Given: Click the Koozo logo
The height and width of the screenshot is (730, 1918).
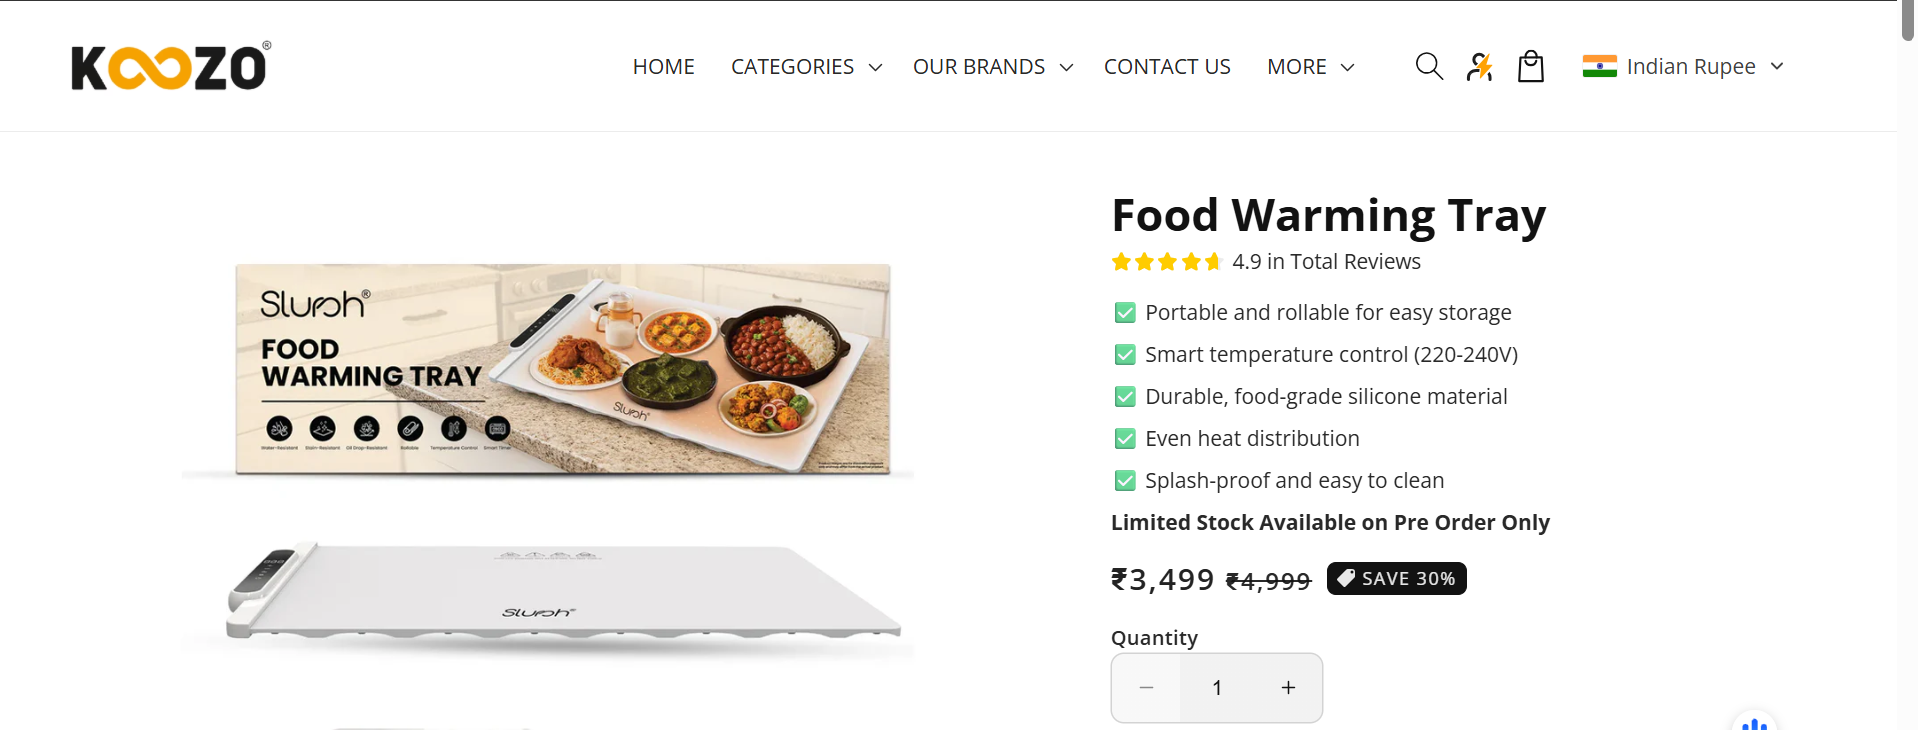Looking at the screenshot, I should 170,67.
